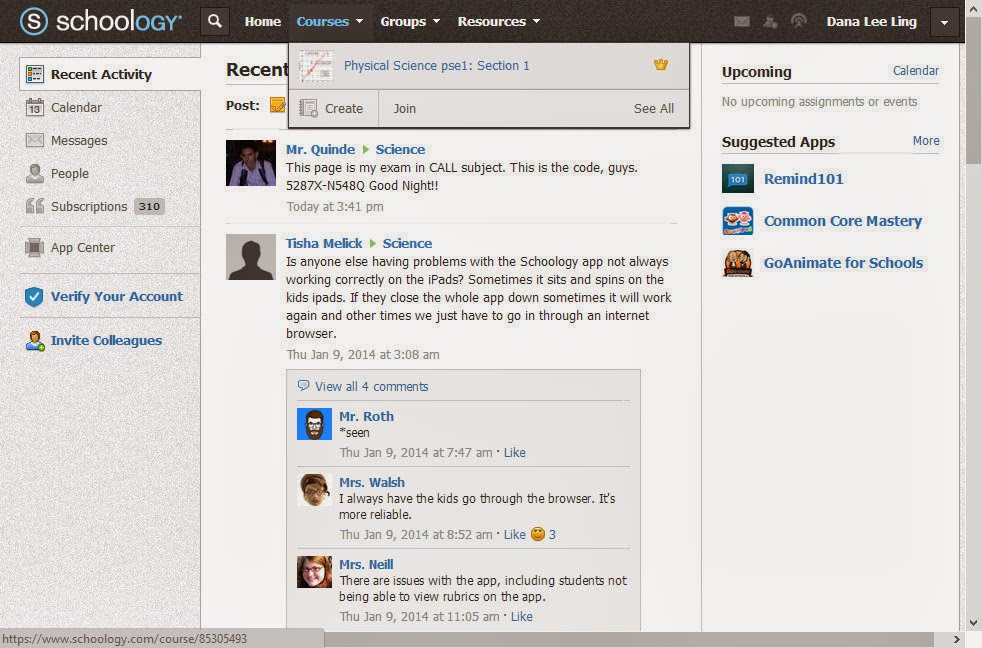This screenshot has width=982, height=648.
Task: Click the post composer pencil icon
Action: click(279, 104)
